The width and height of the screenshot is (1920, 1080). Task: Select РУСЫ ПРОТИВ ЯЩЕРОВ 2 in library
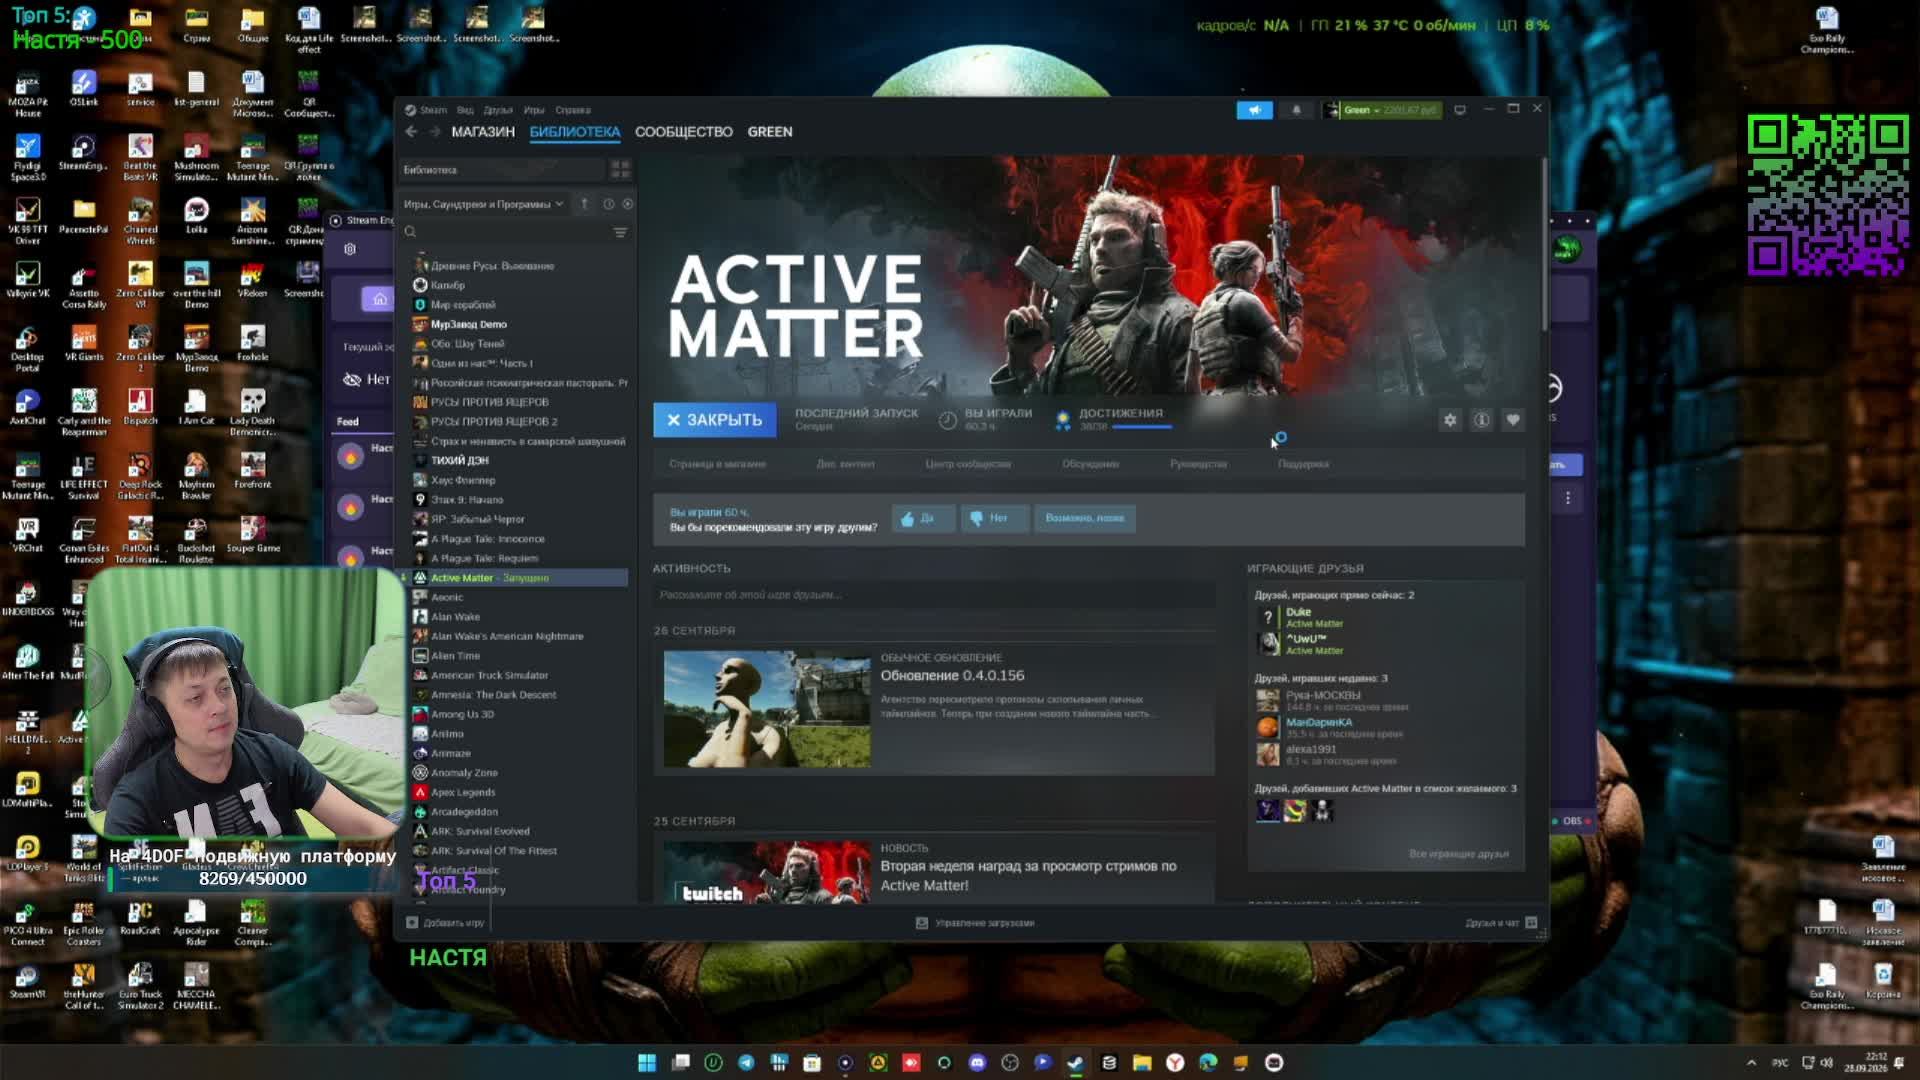(494, 421)
